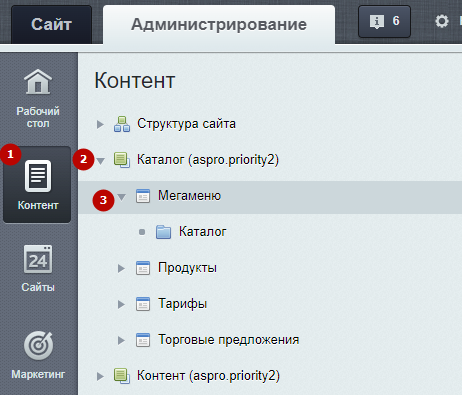Viewport: 462px width, 395px height.
Task: Collapse the Мегаменю tree node
Action: click(122, 197)
